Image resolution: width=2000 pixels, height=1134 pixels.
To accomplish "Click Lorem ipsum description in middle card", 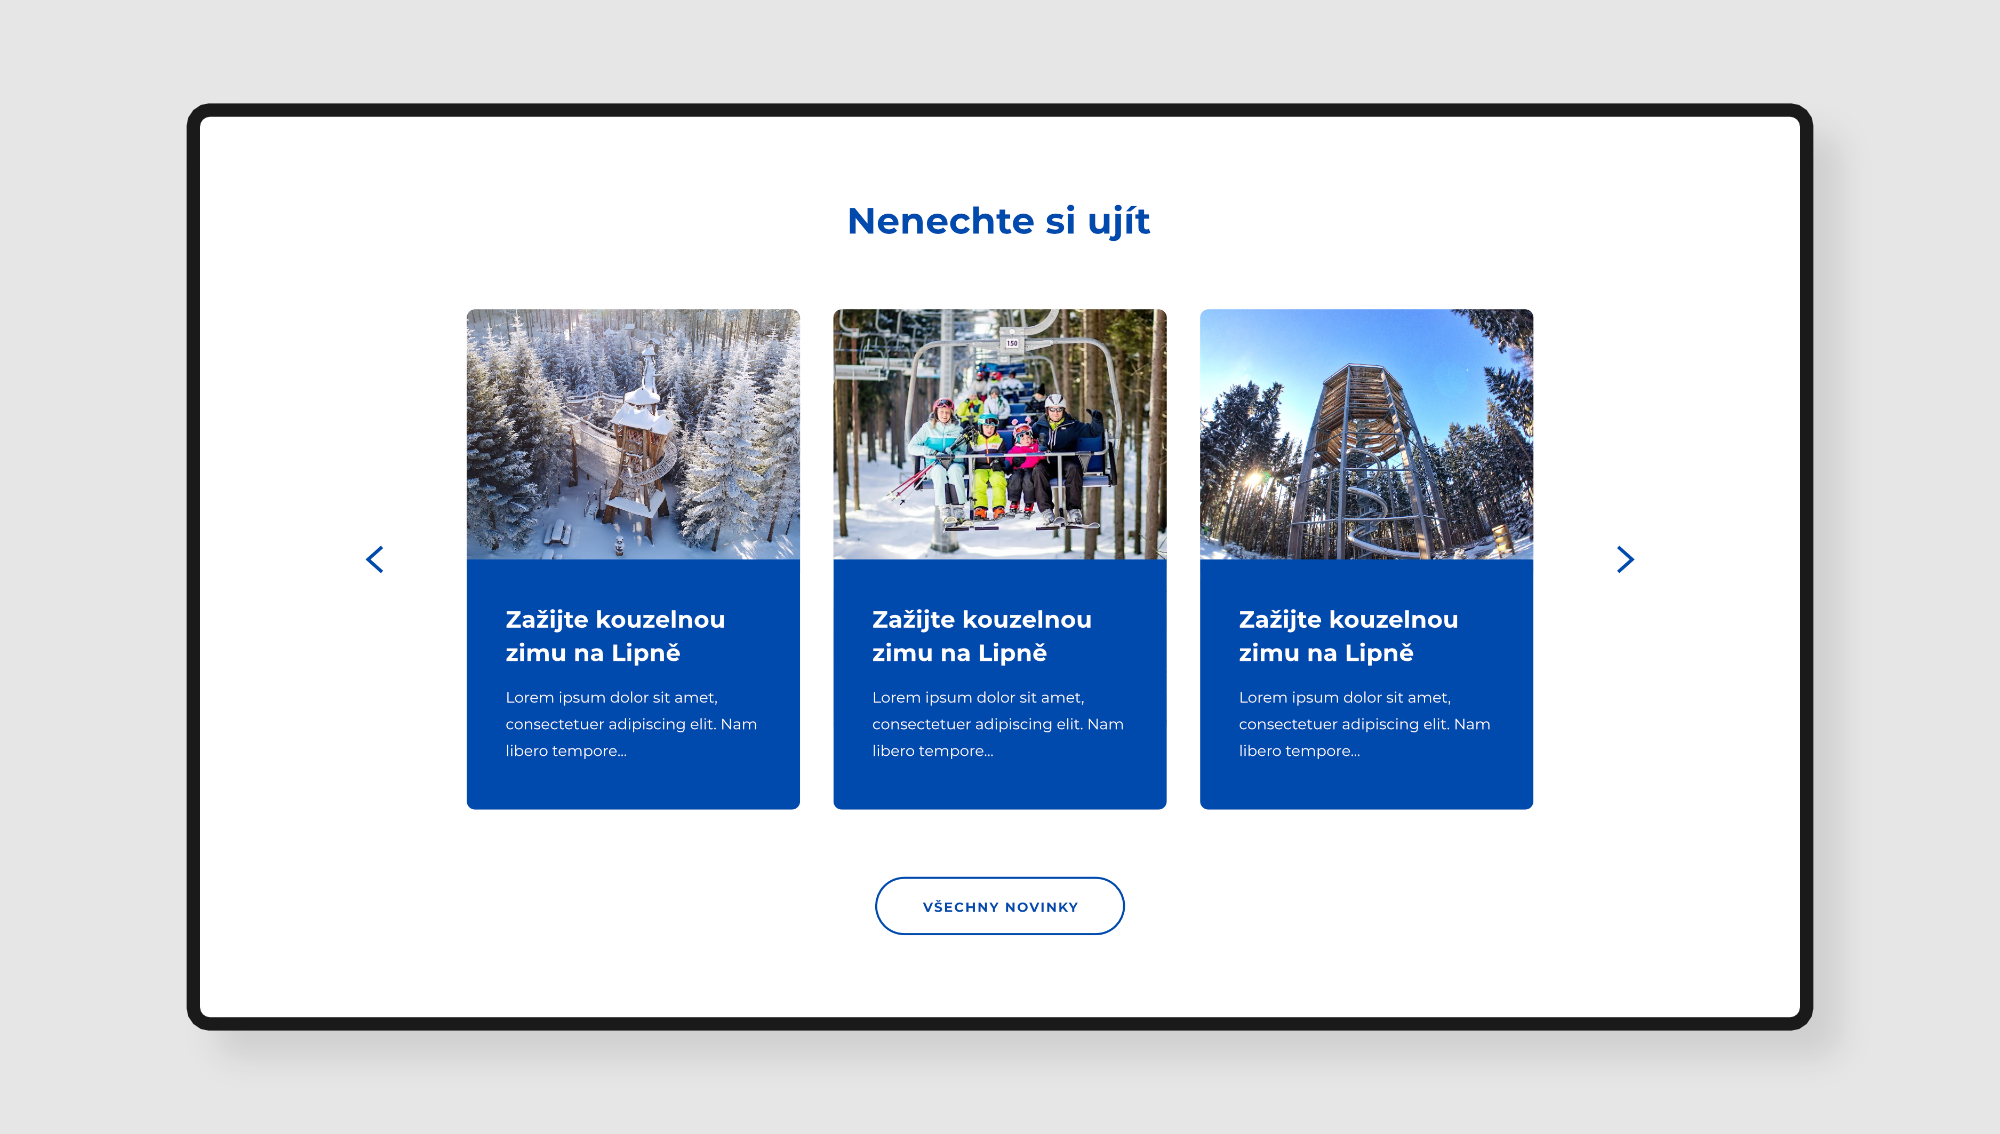I will (x=997, y=724).
